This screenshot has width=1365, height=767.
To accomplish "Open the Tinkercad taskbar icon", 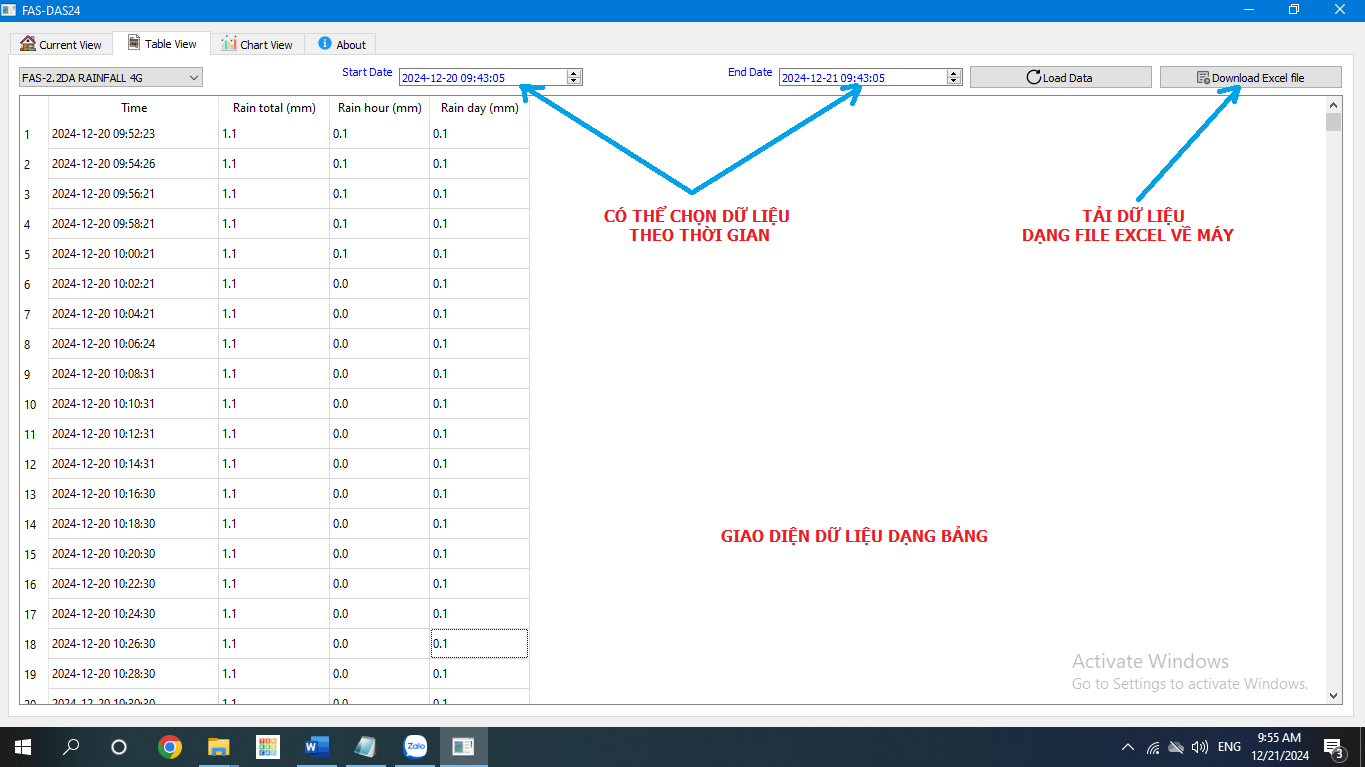I will tap(267, 747).
